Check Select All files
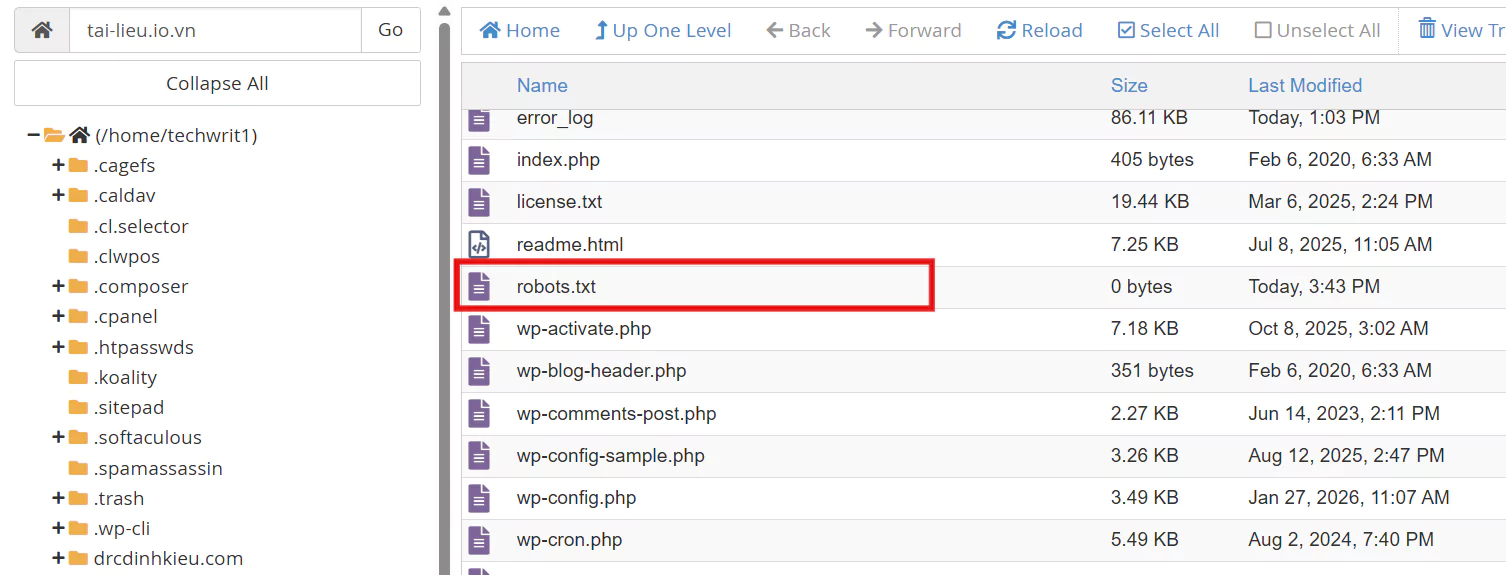The width and height of the screenshot is (1506, 575). point(1168,30)
